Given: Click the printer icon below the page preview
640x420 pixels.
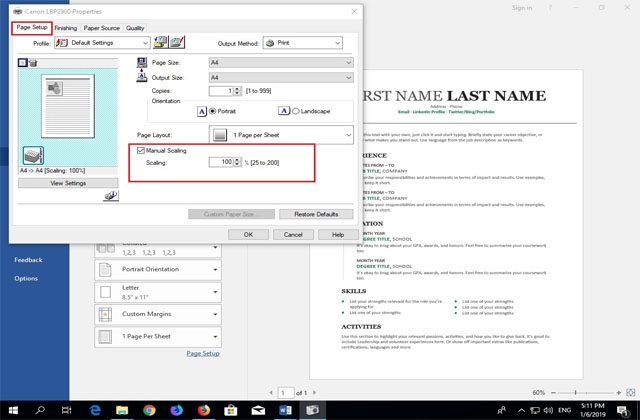Looking at the screenshot, I should point(33,155).
